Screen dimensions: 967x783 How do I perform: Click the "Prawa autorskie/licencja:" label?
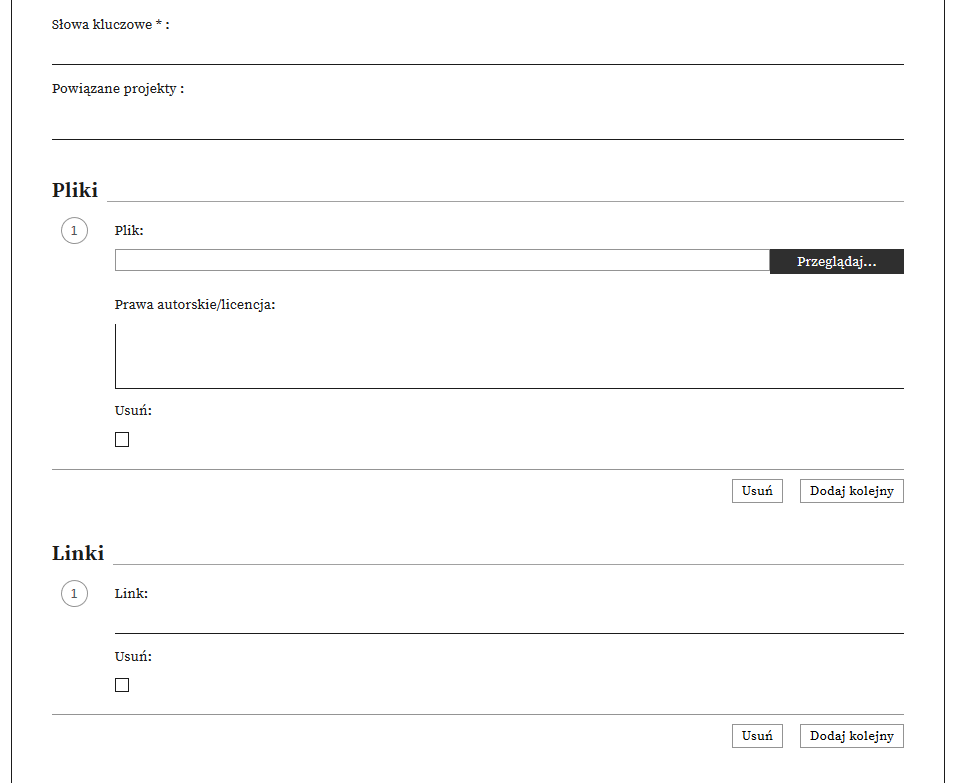pyautogui.click(x=195, y=304)
